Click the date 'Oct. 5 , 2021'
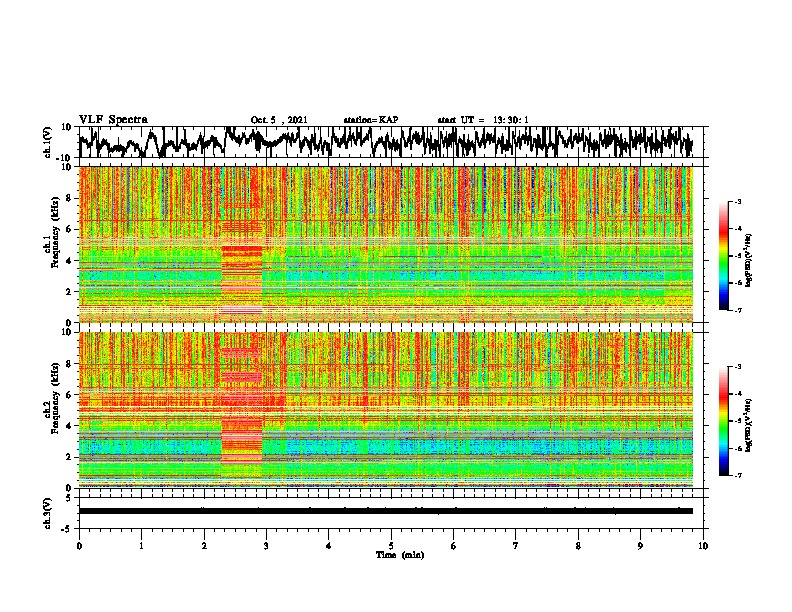Viewport: 792px width, 612px height. pos(279,120)
